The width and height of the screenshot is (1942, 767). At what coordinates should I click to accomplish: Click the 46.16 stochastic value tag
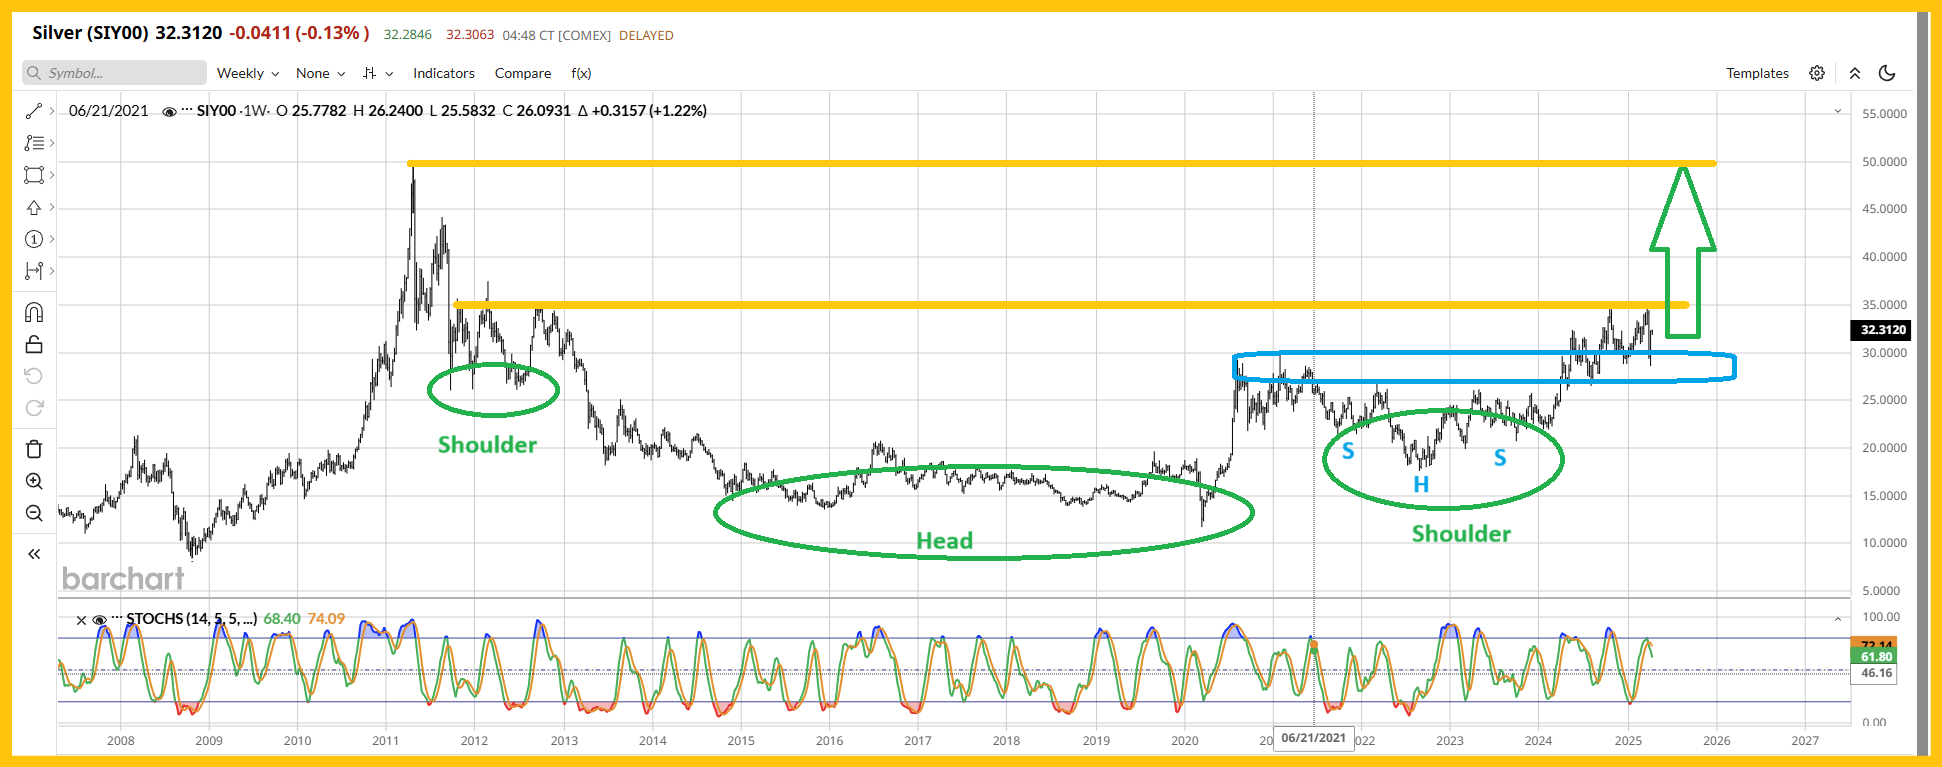click(x=1876, y=673)
